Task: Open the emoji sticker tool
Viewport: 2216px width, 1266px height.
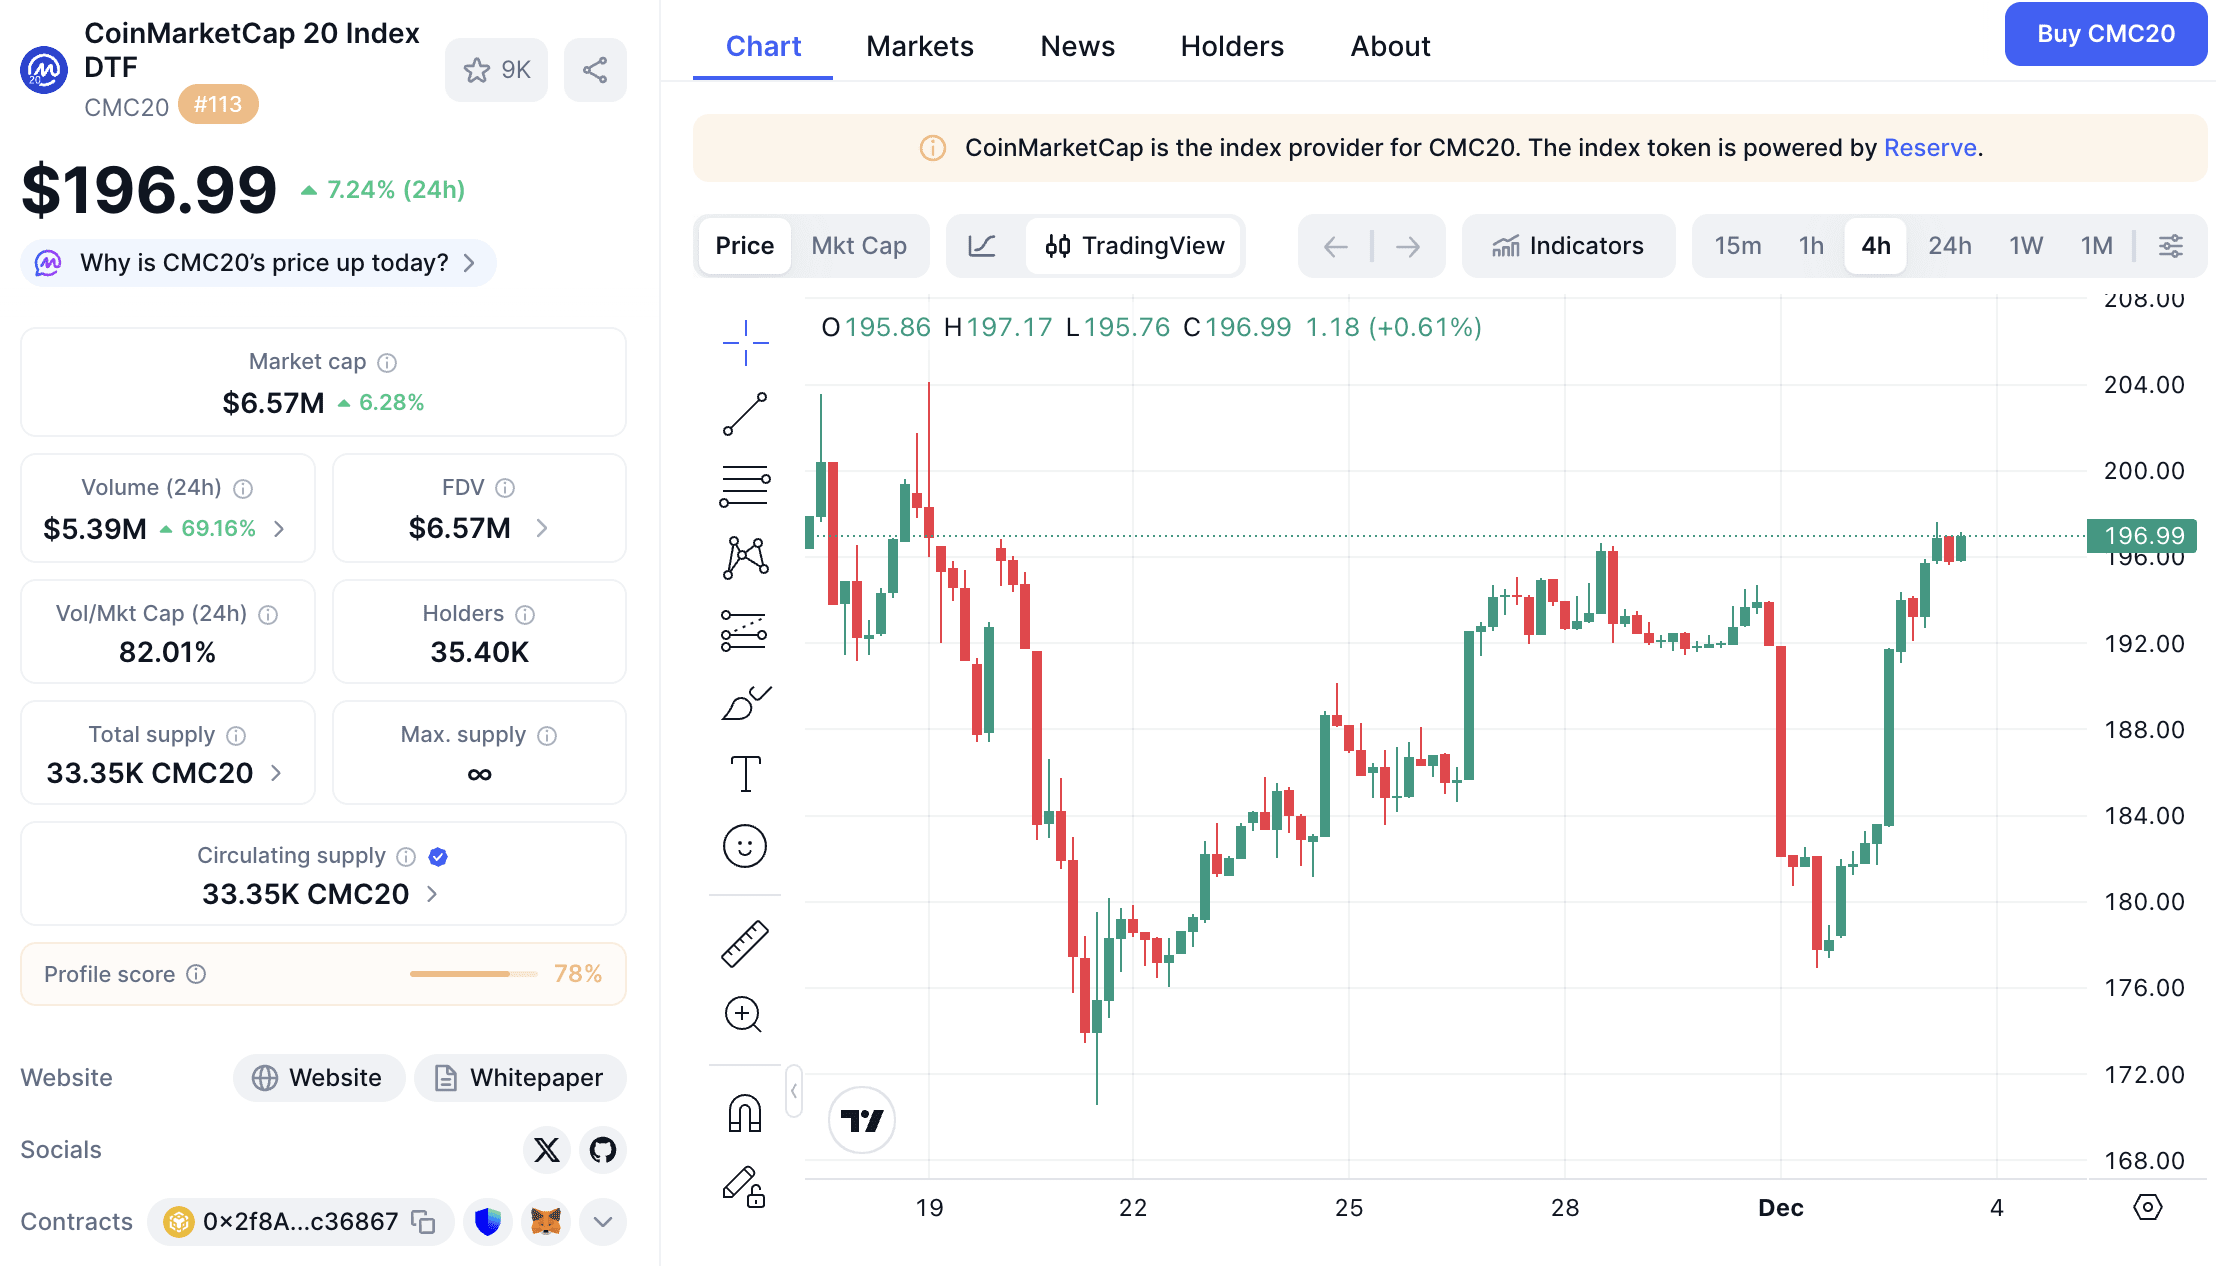Action: (x=745, y=847)
